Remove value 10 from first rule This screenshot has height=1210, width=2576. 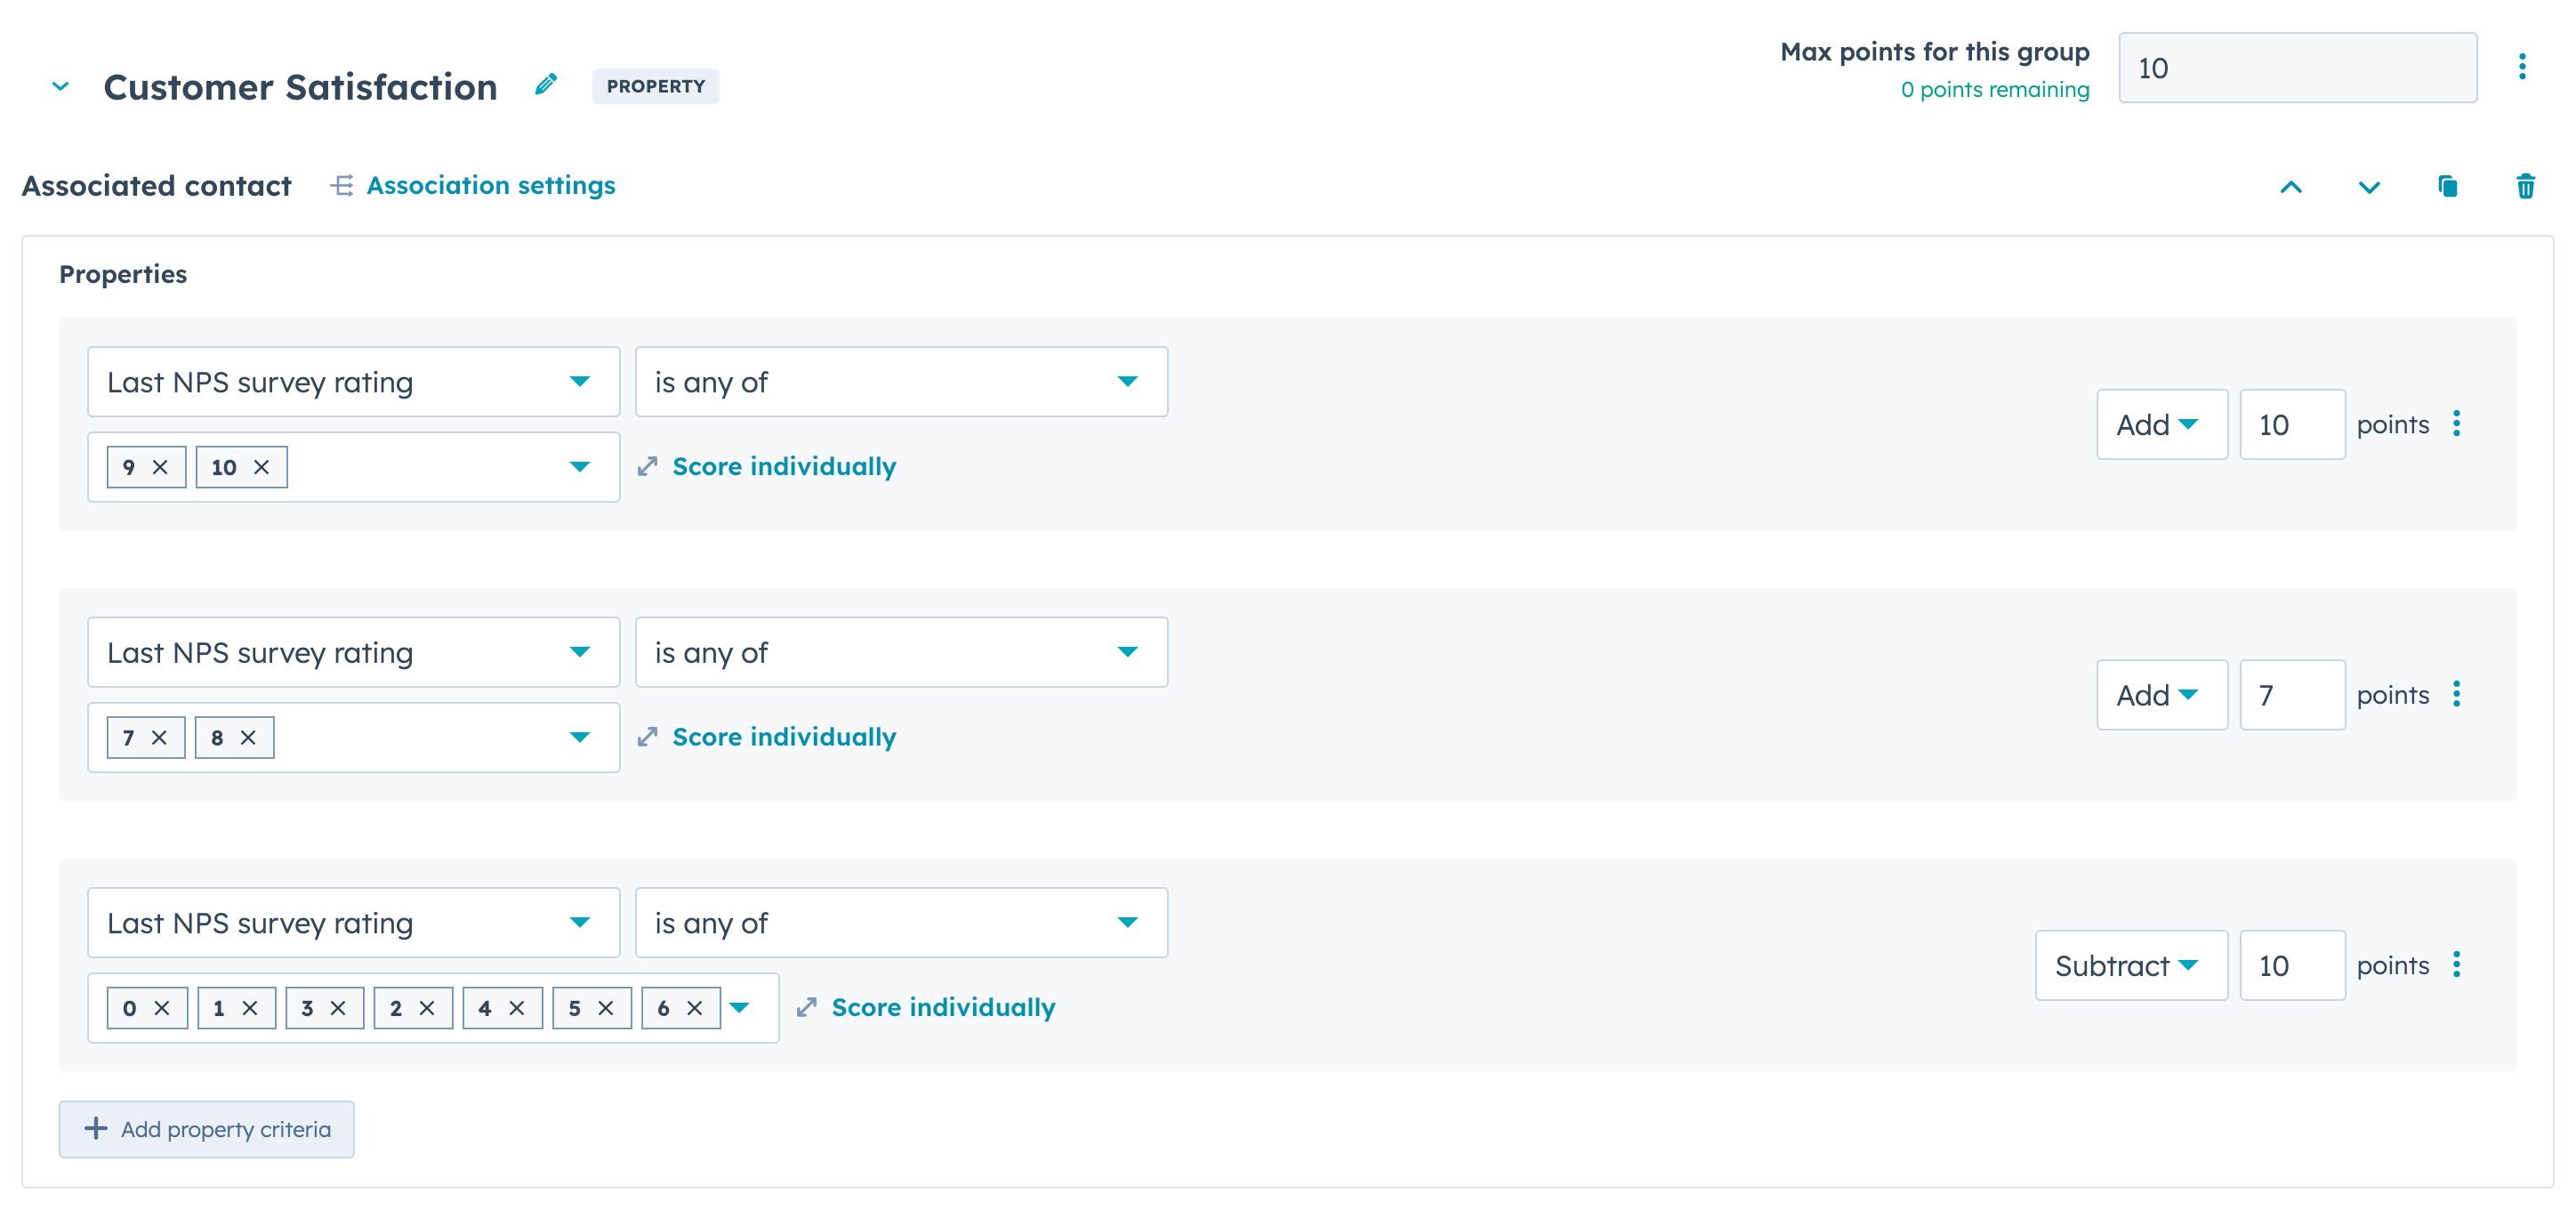262,467
